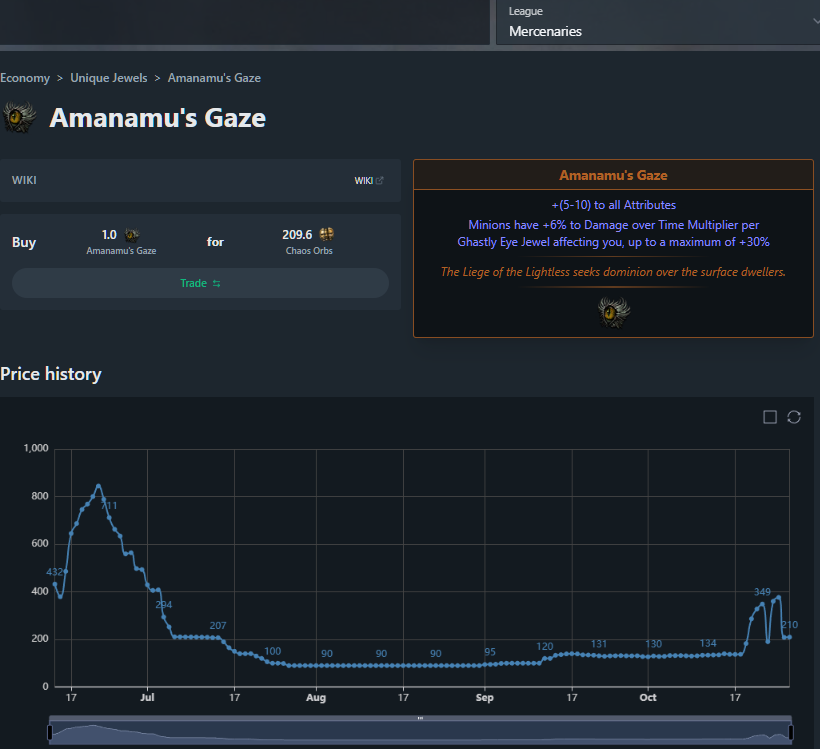820x749 pixels.
Task: Click the chart area zoom square icon
Action: point(770,417)
